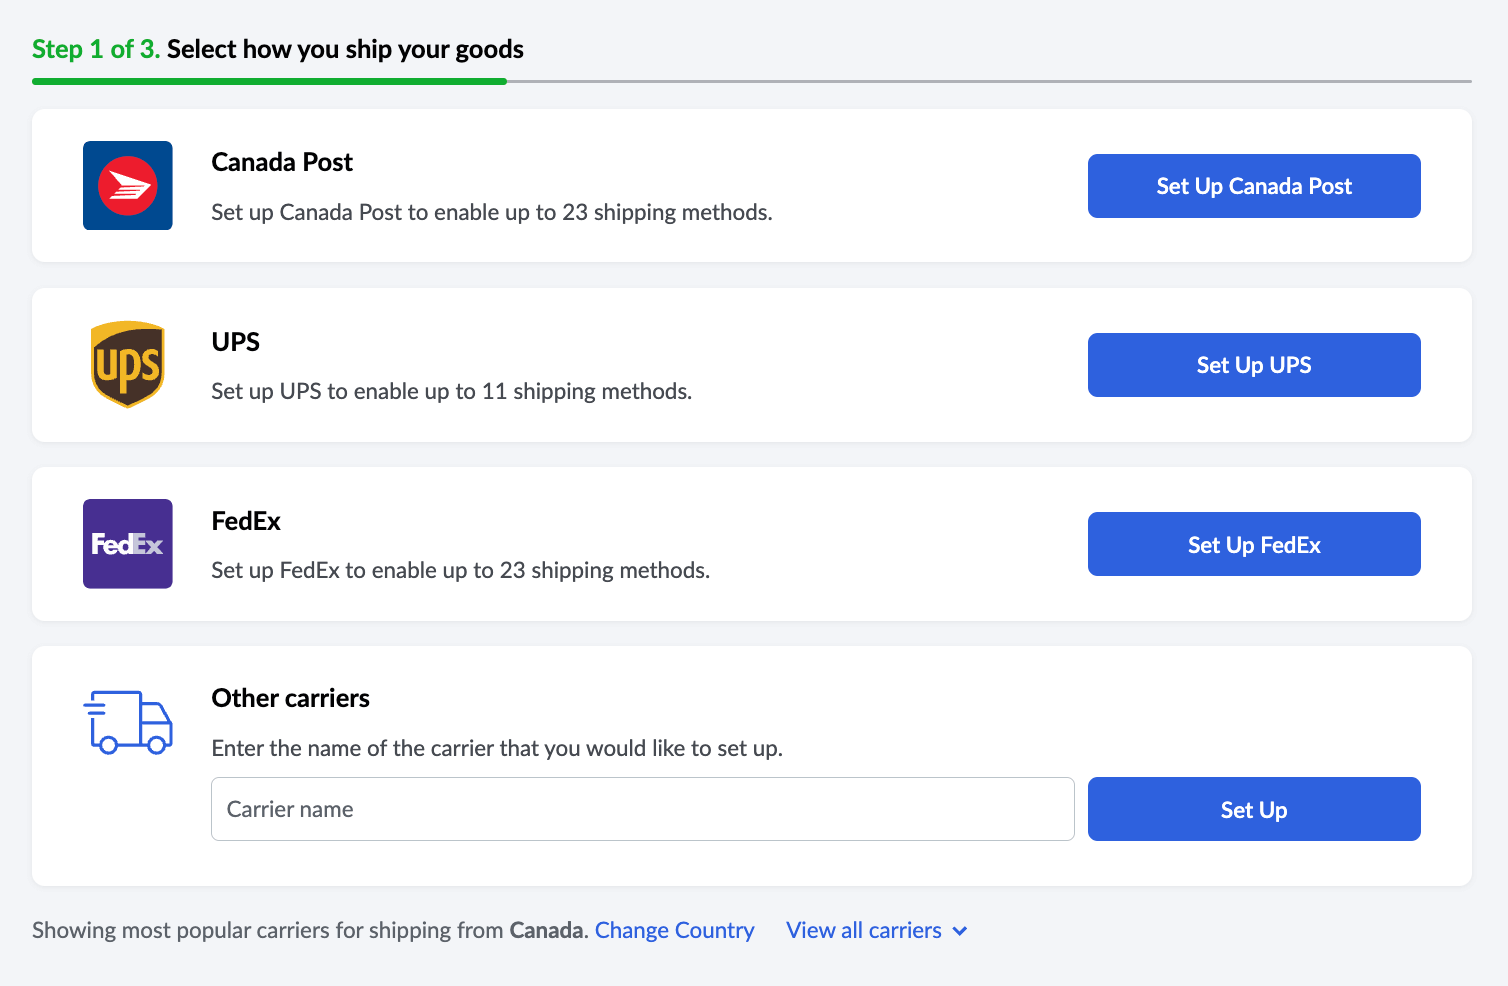Select the Set Up FedEx button

click(x=1254, y=544)
